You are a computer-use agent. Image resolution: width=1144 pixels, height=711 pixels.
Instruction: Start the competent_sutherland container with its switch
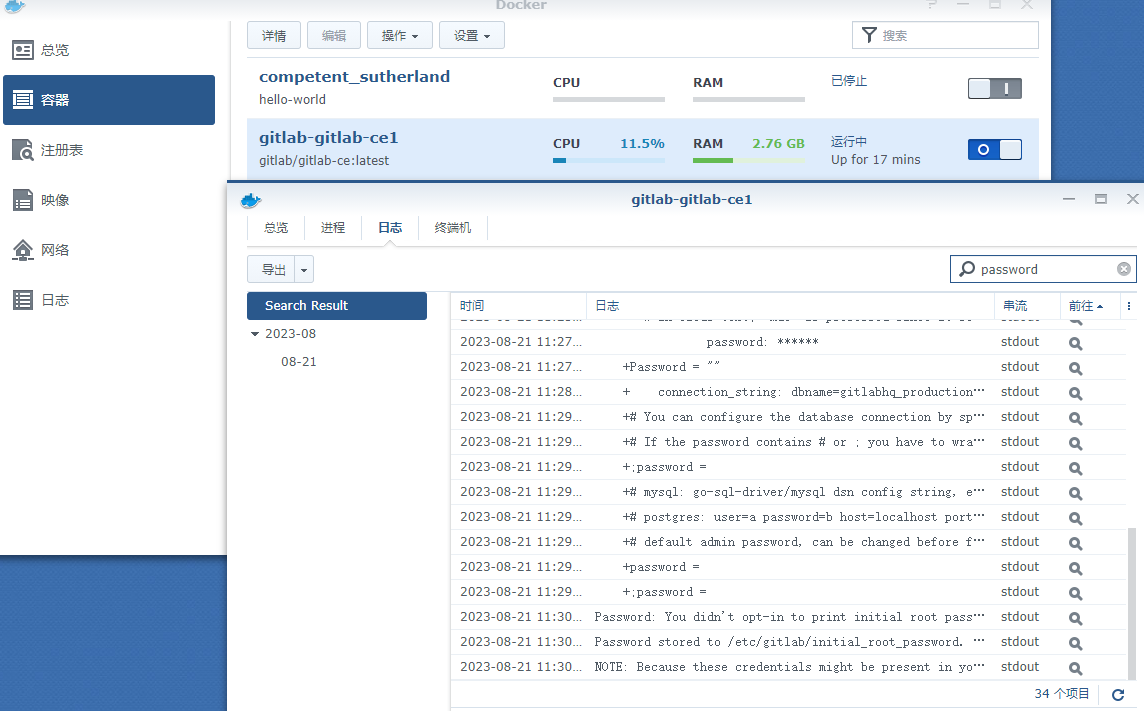995,88
